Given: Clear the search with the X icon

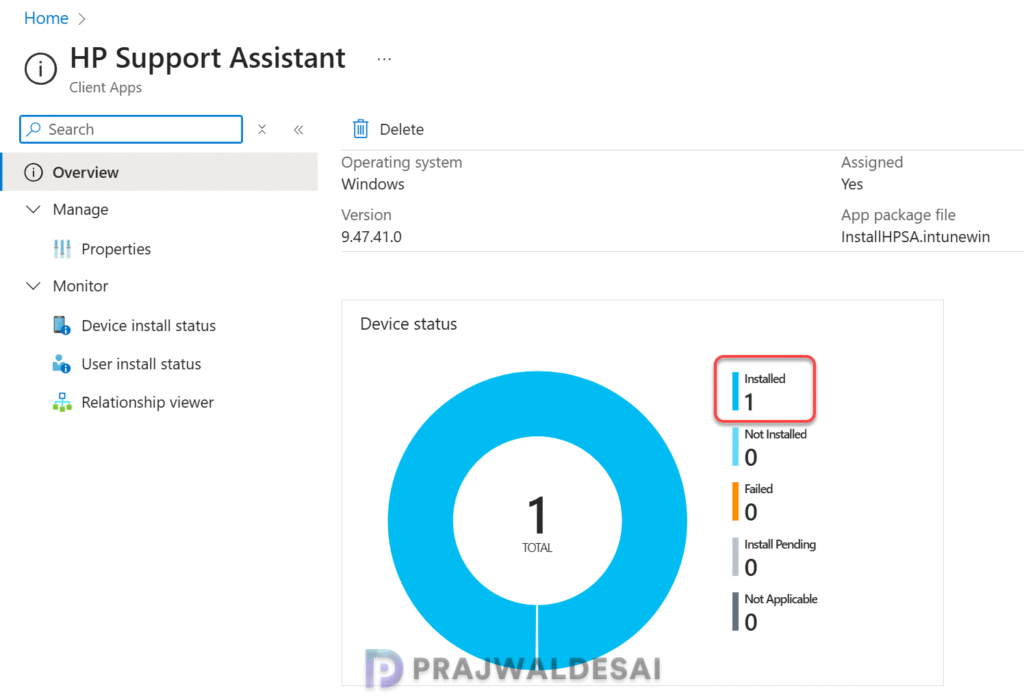Looking at the screenshot, I should click(262, 129).
